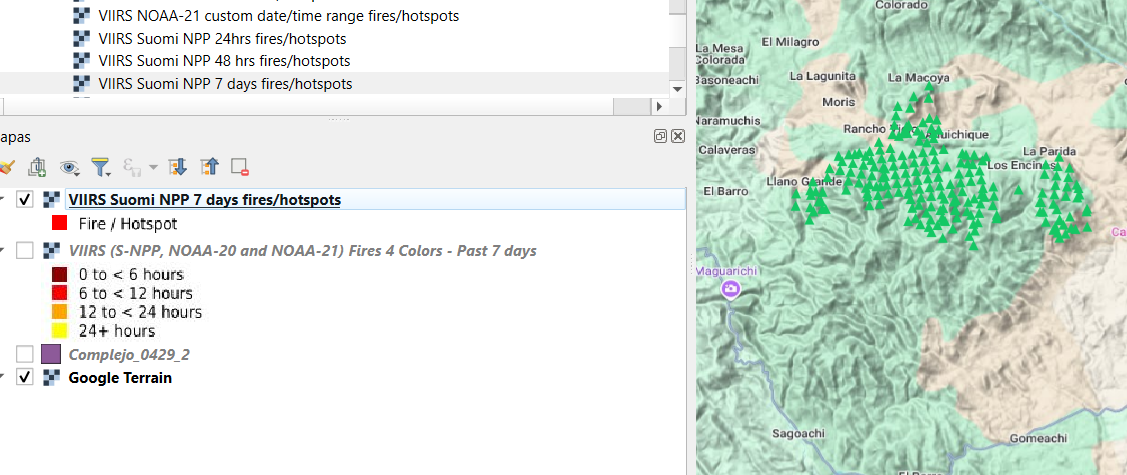This screenshot has height=475, width=1127.
Task: Click the Complejo_0429_2 purple color swatch
Action: click(51, 354)
